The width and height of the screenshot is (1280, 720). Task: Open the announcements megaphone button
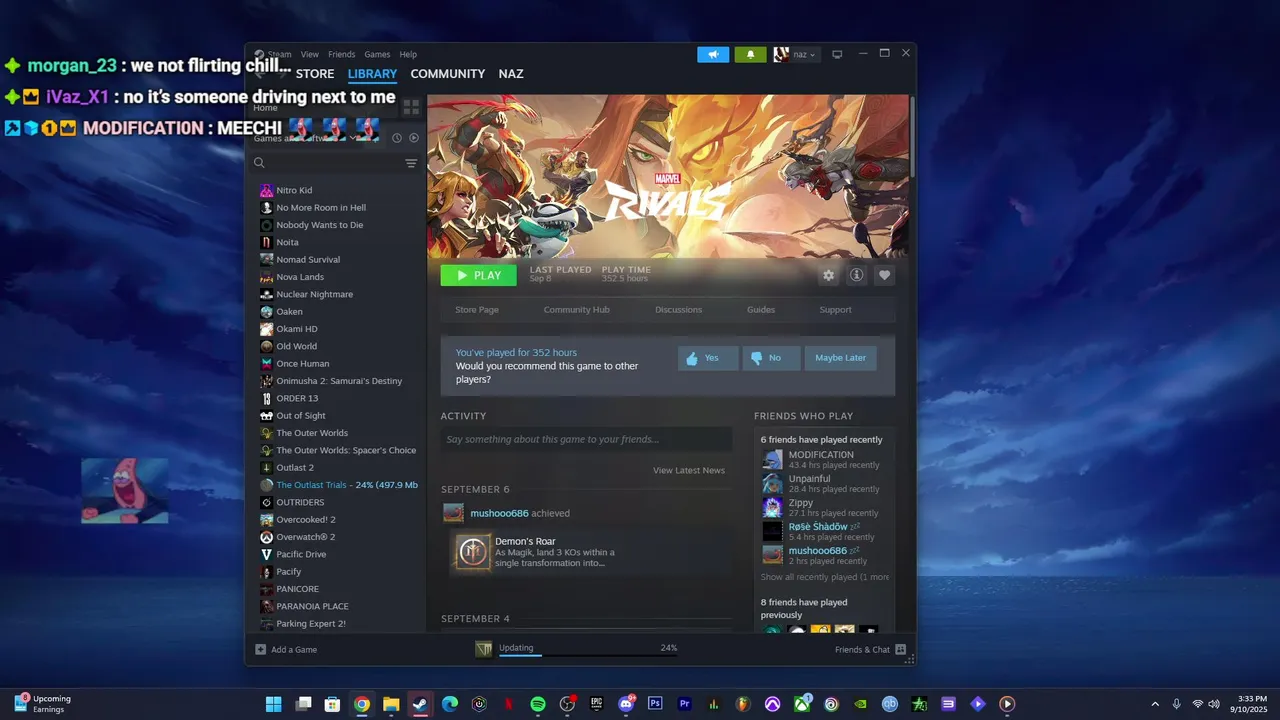point(713,55)
